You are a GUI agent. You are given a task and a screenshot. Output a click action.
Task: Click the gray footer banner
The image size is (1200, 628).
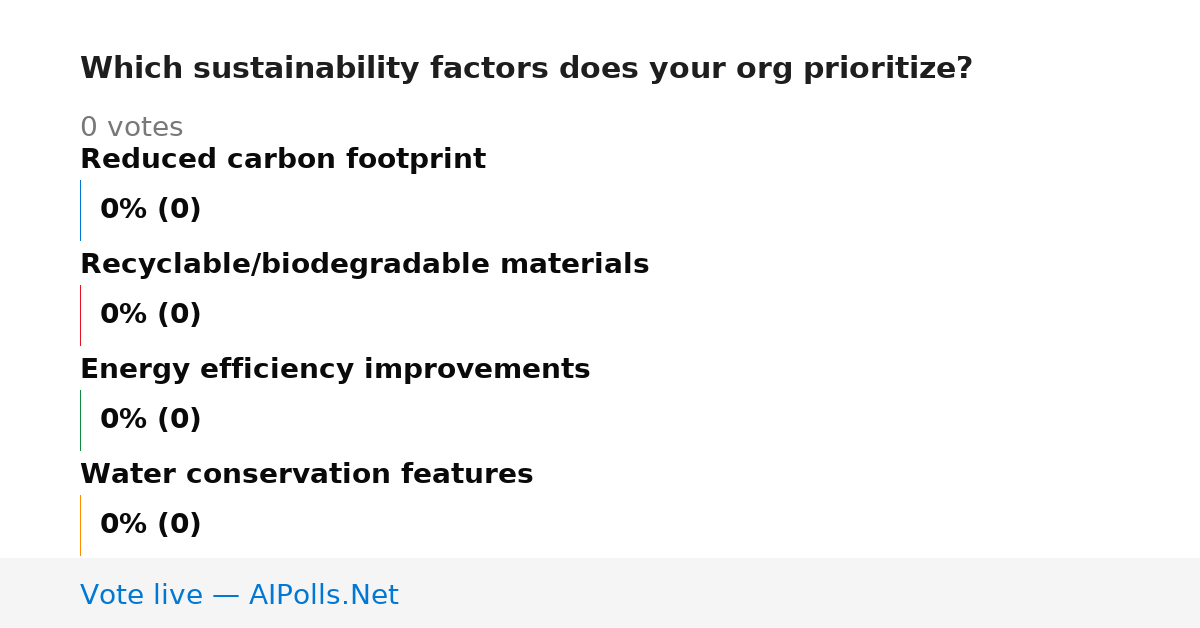tap(600, 593)
